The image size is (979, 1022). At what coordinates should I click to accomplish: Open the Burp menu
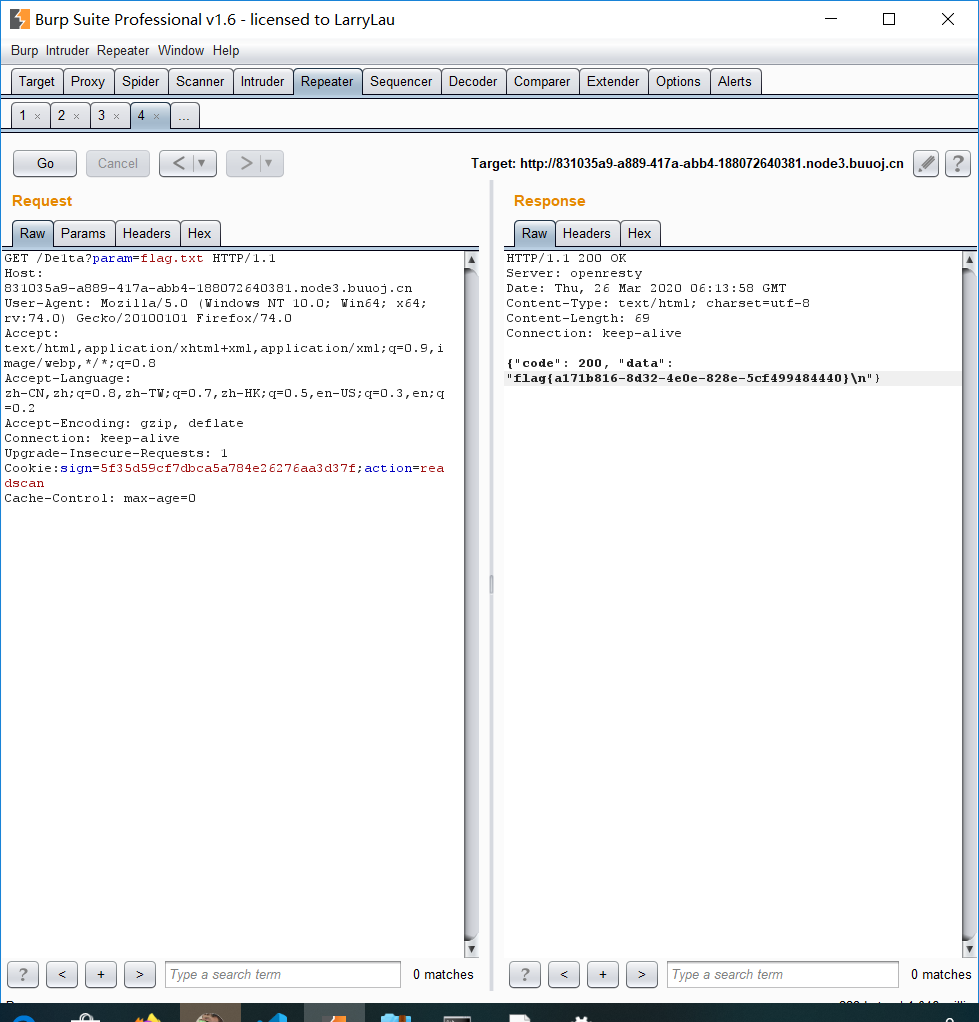pyautogui.click(x=24, y=50)
